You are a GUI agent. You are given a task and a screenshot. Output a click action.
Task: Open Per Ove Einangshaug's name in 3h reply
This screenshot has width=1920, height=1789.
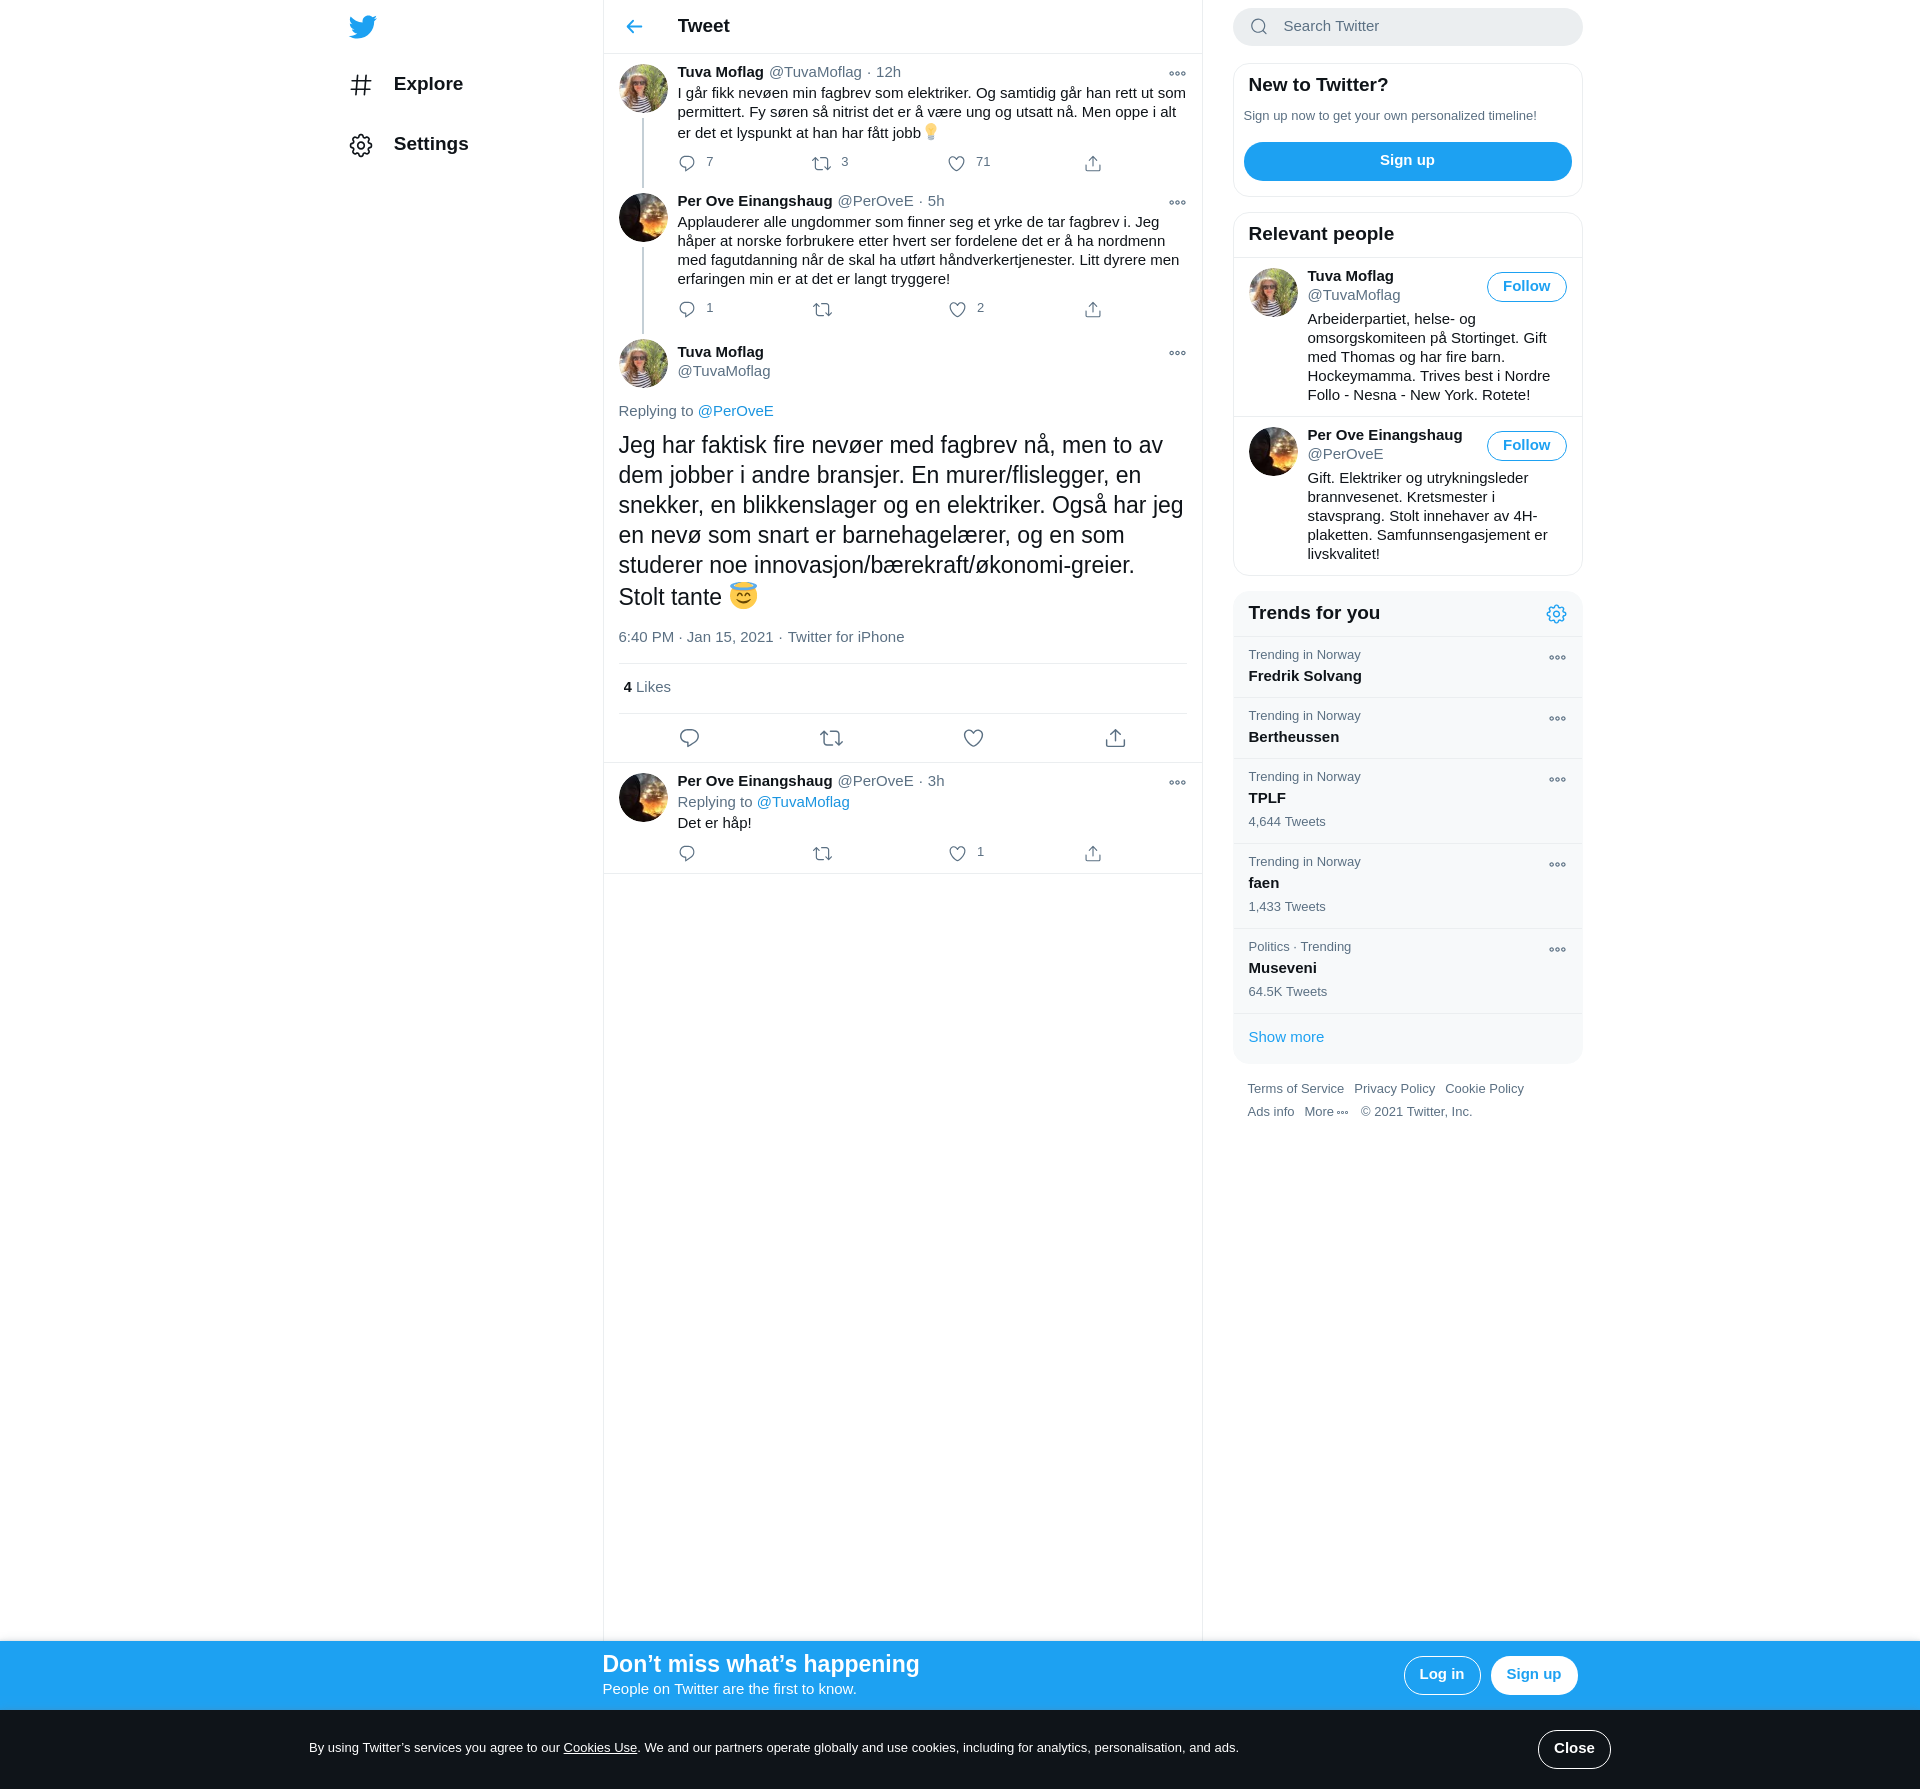pyautogui.click(x=754, y=781)
